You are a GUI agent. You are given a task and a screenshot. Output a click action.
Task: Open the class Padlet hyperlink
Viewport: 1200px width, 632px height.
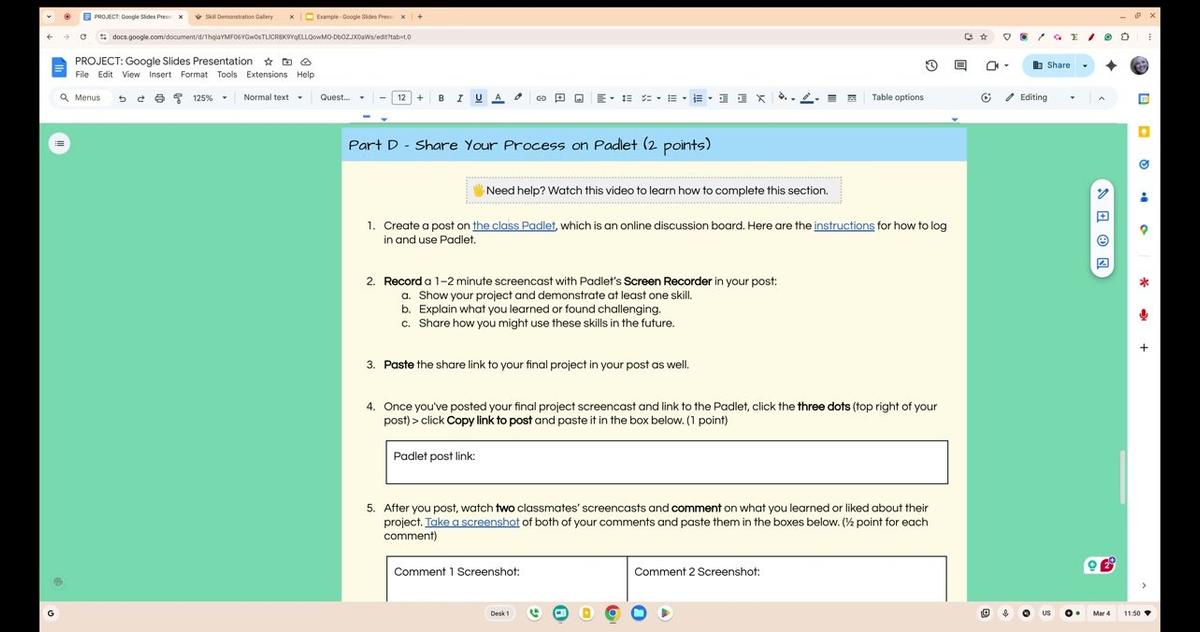tap(514, 225)
